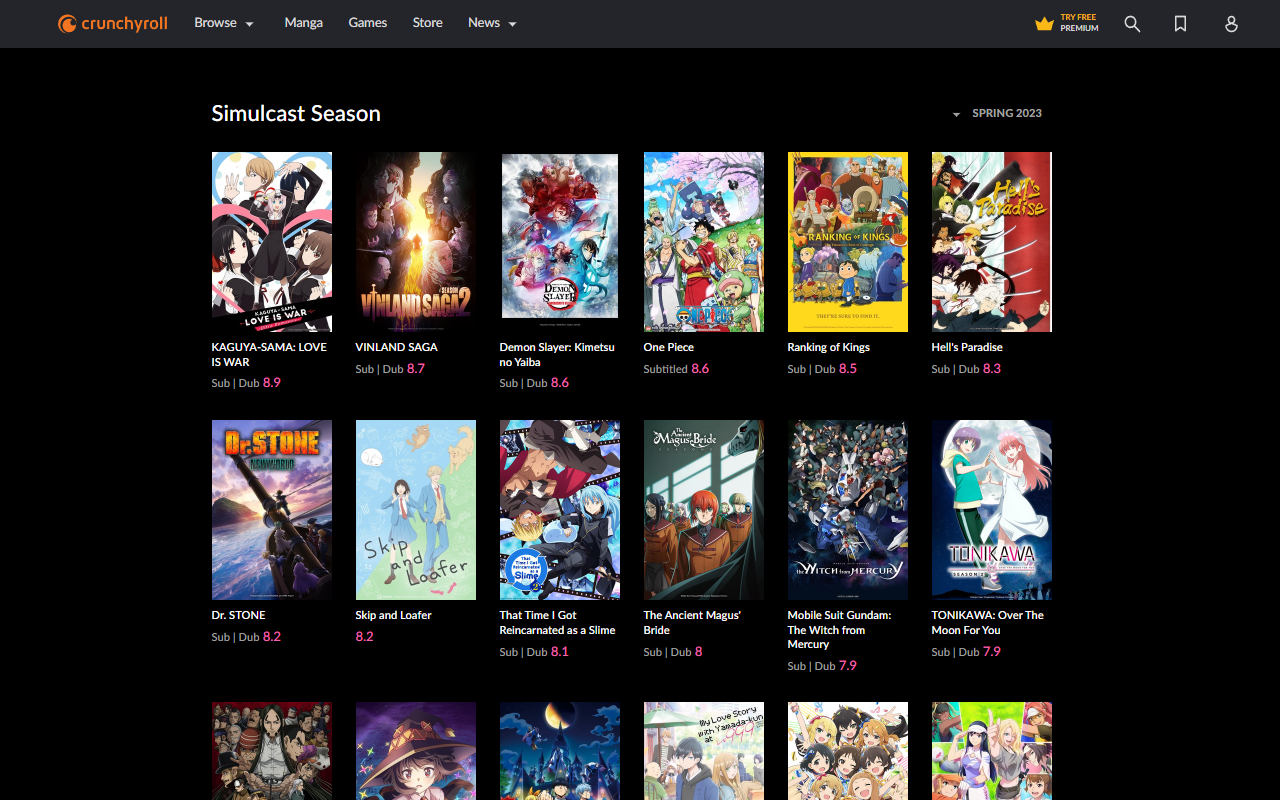This screenshot has width=1280, height=800.
Task: Open the Ranking of Kings poster
Action: pyautogui.click(x=848, y=242)
